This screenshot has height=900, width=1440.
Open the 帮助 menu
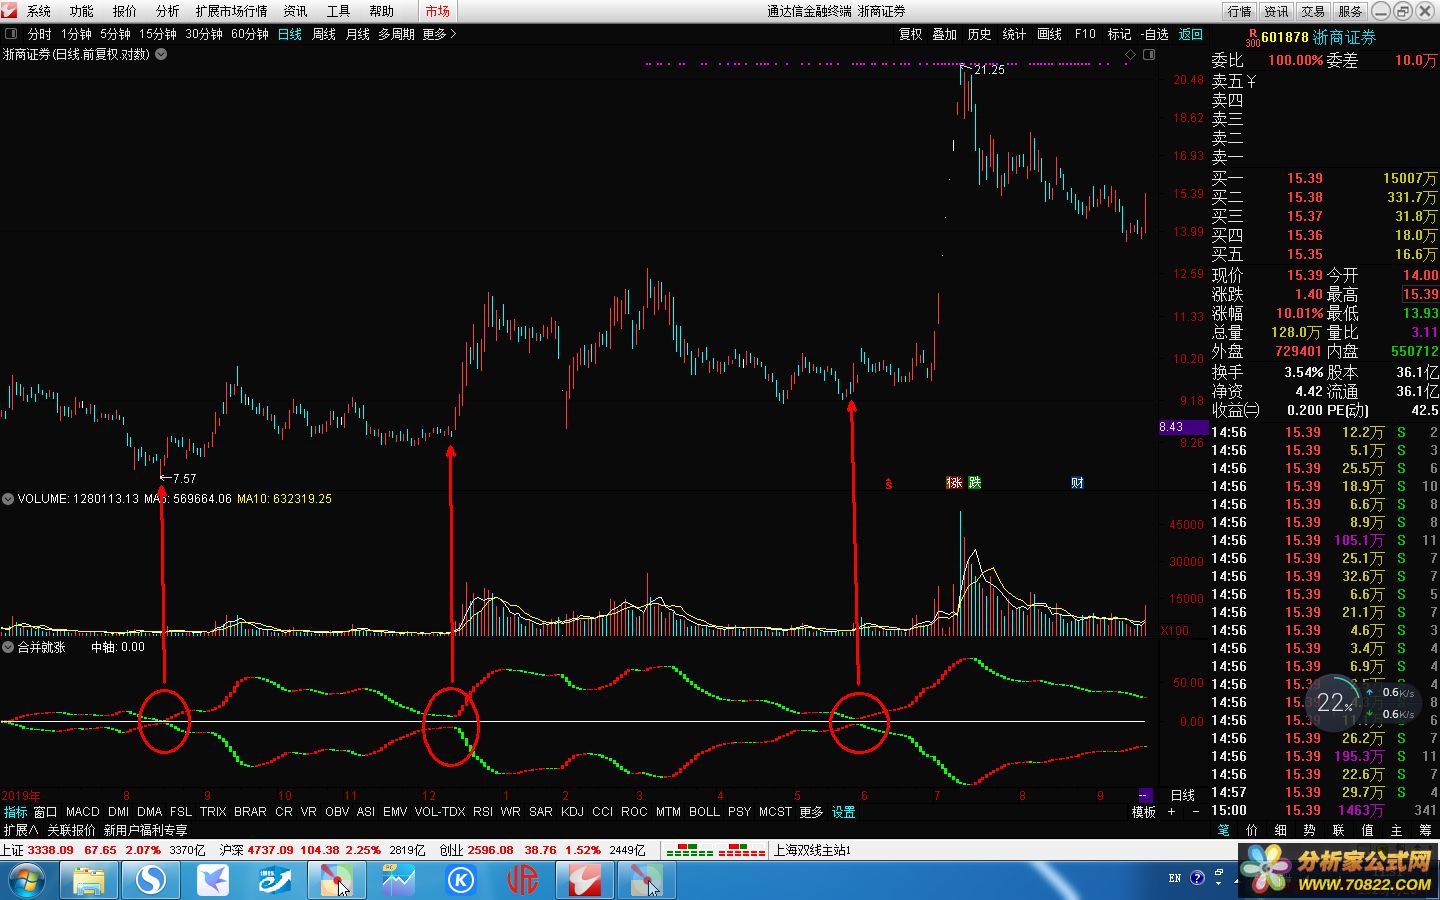coord(382,11)
